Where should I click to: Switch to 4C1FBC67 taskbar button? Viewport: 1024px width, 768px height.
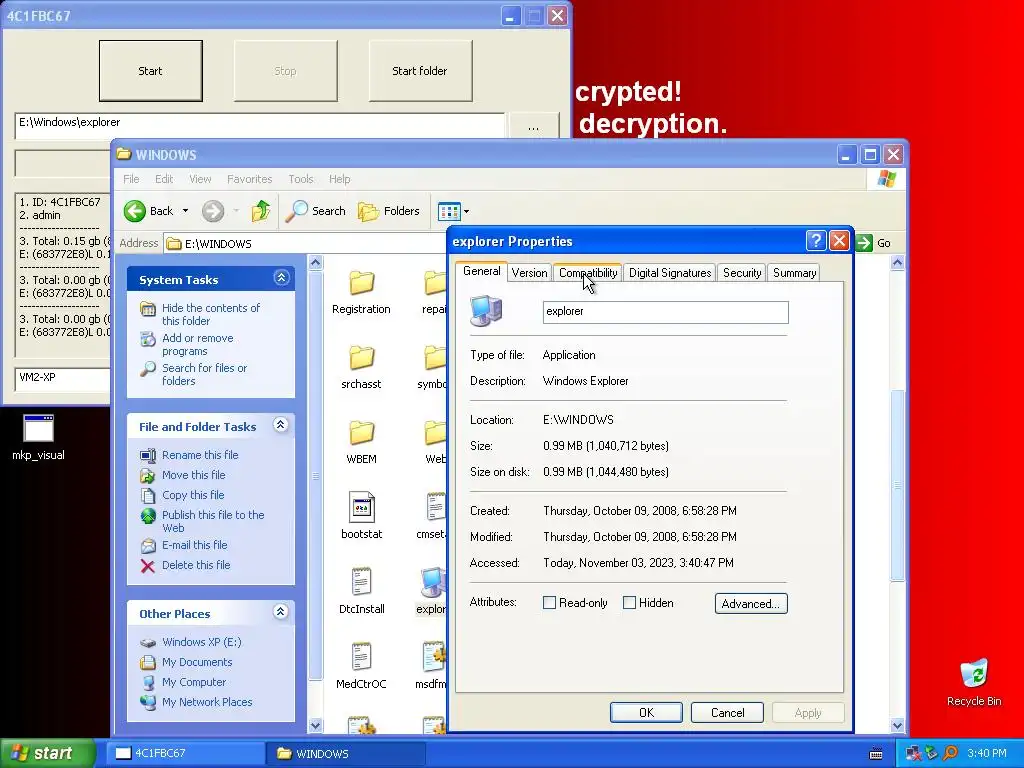pyautogui.click(x=185, y=754)
